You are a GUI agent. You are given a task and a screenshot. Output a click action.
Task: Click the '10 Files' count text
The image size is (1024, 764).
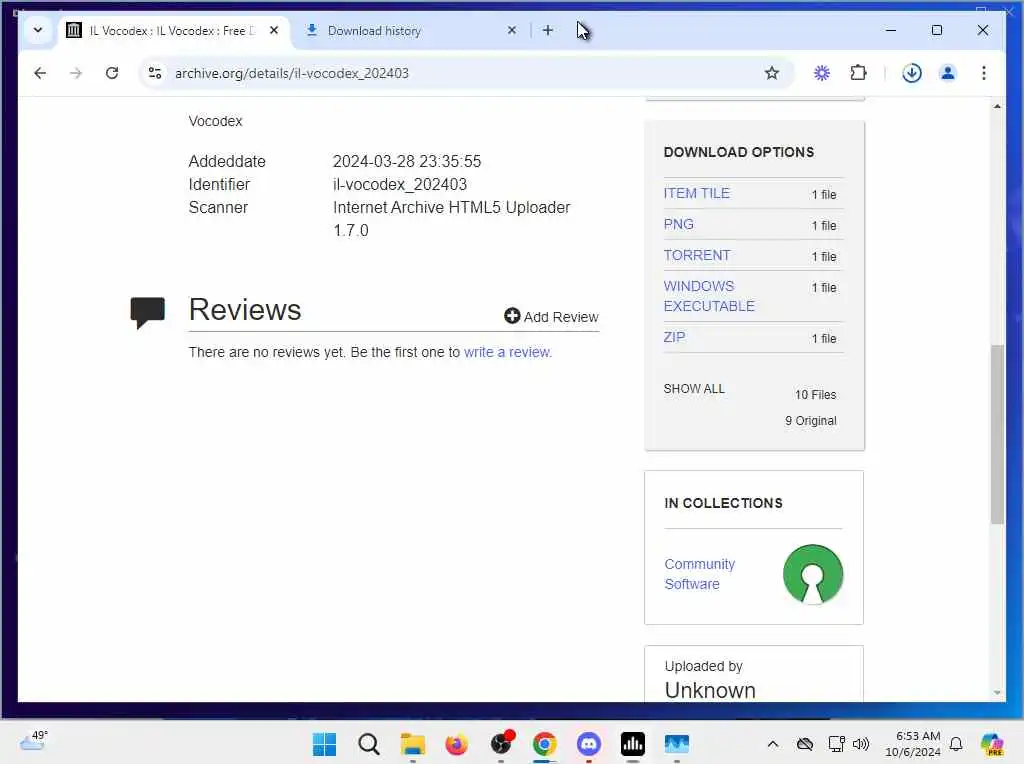point(815,394)
